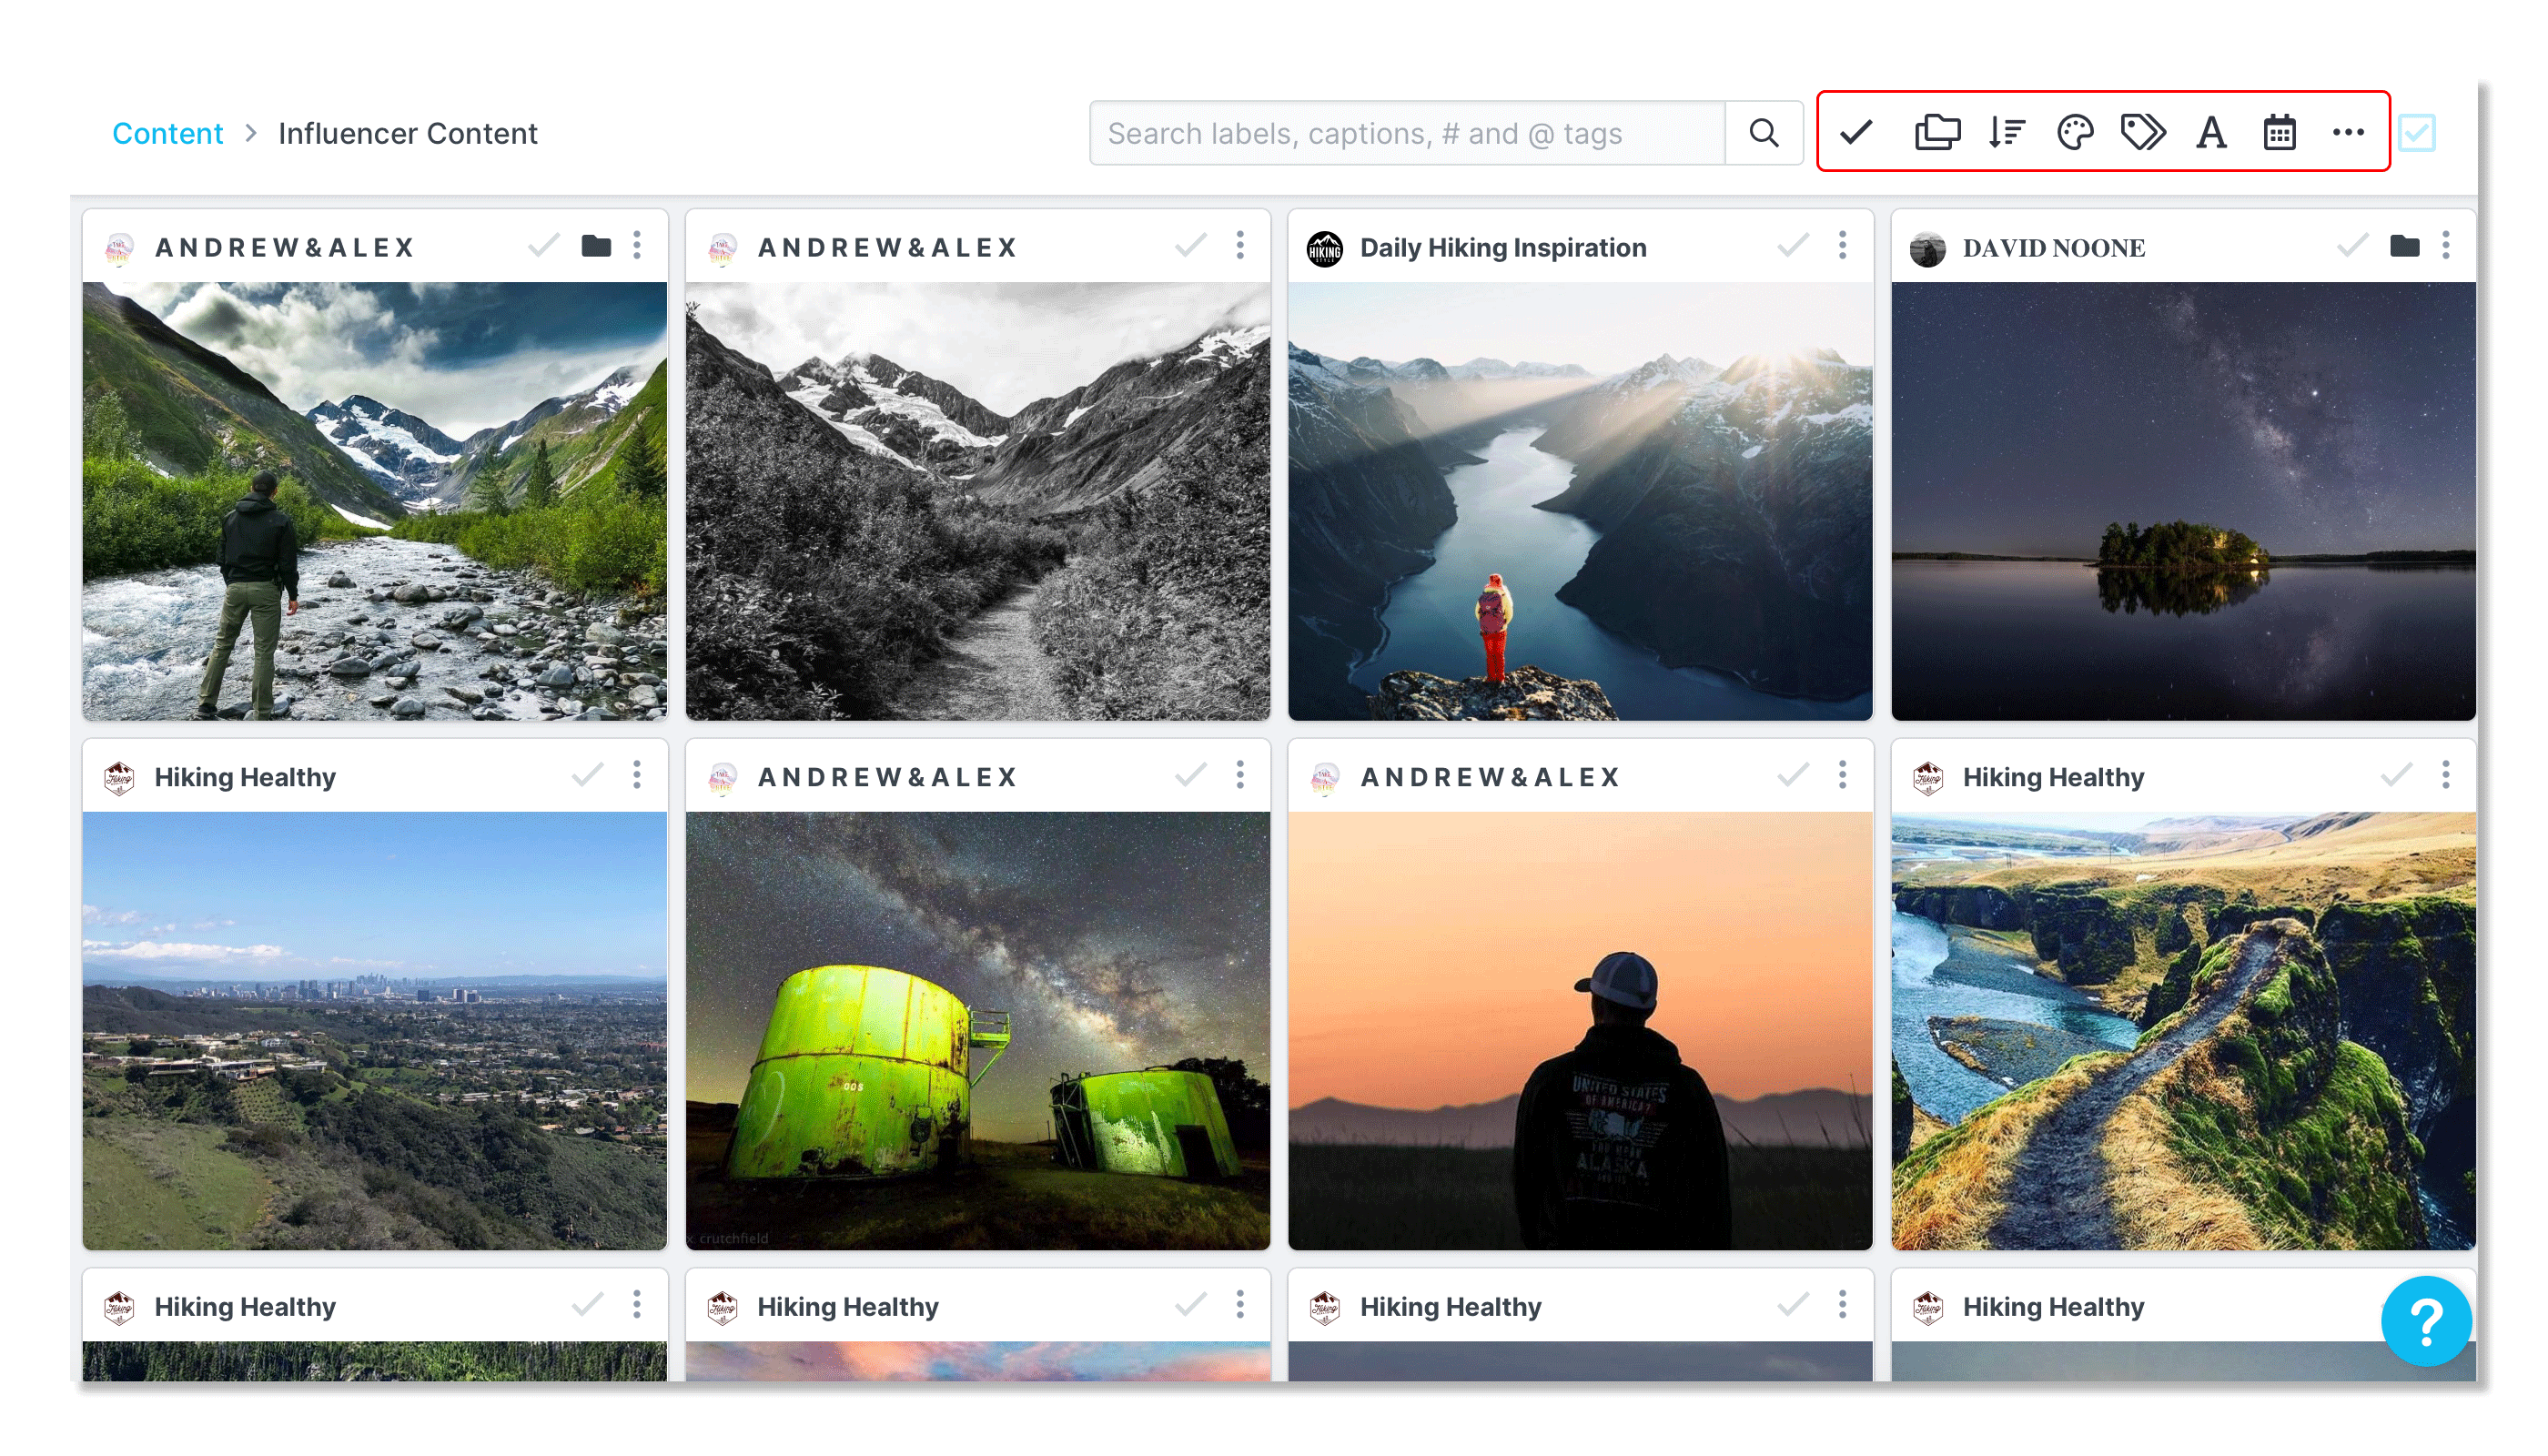Open three-dot menu on David Noone card
Image resolution: width=2548 pixels, height=1456 pixels.
click(2446, 245)
